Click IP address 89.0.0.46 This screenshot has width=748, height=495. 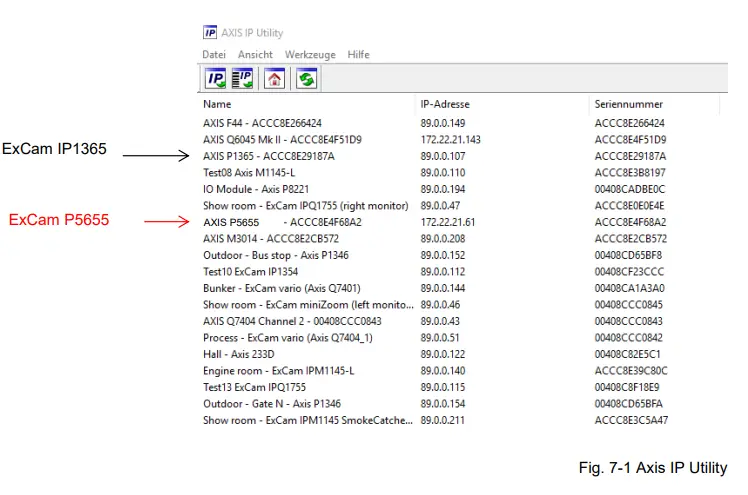440,305
